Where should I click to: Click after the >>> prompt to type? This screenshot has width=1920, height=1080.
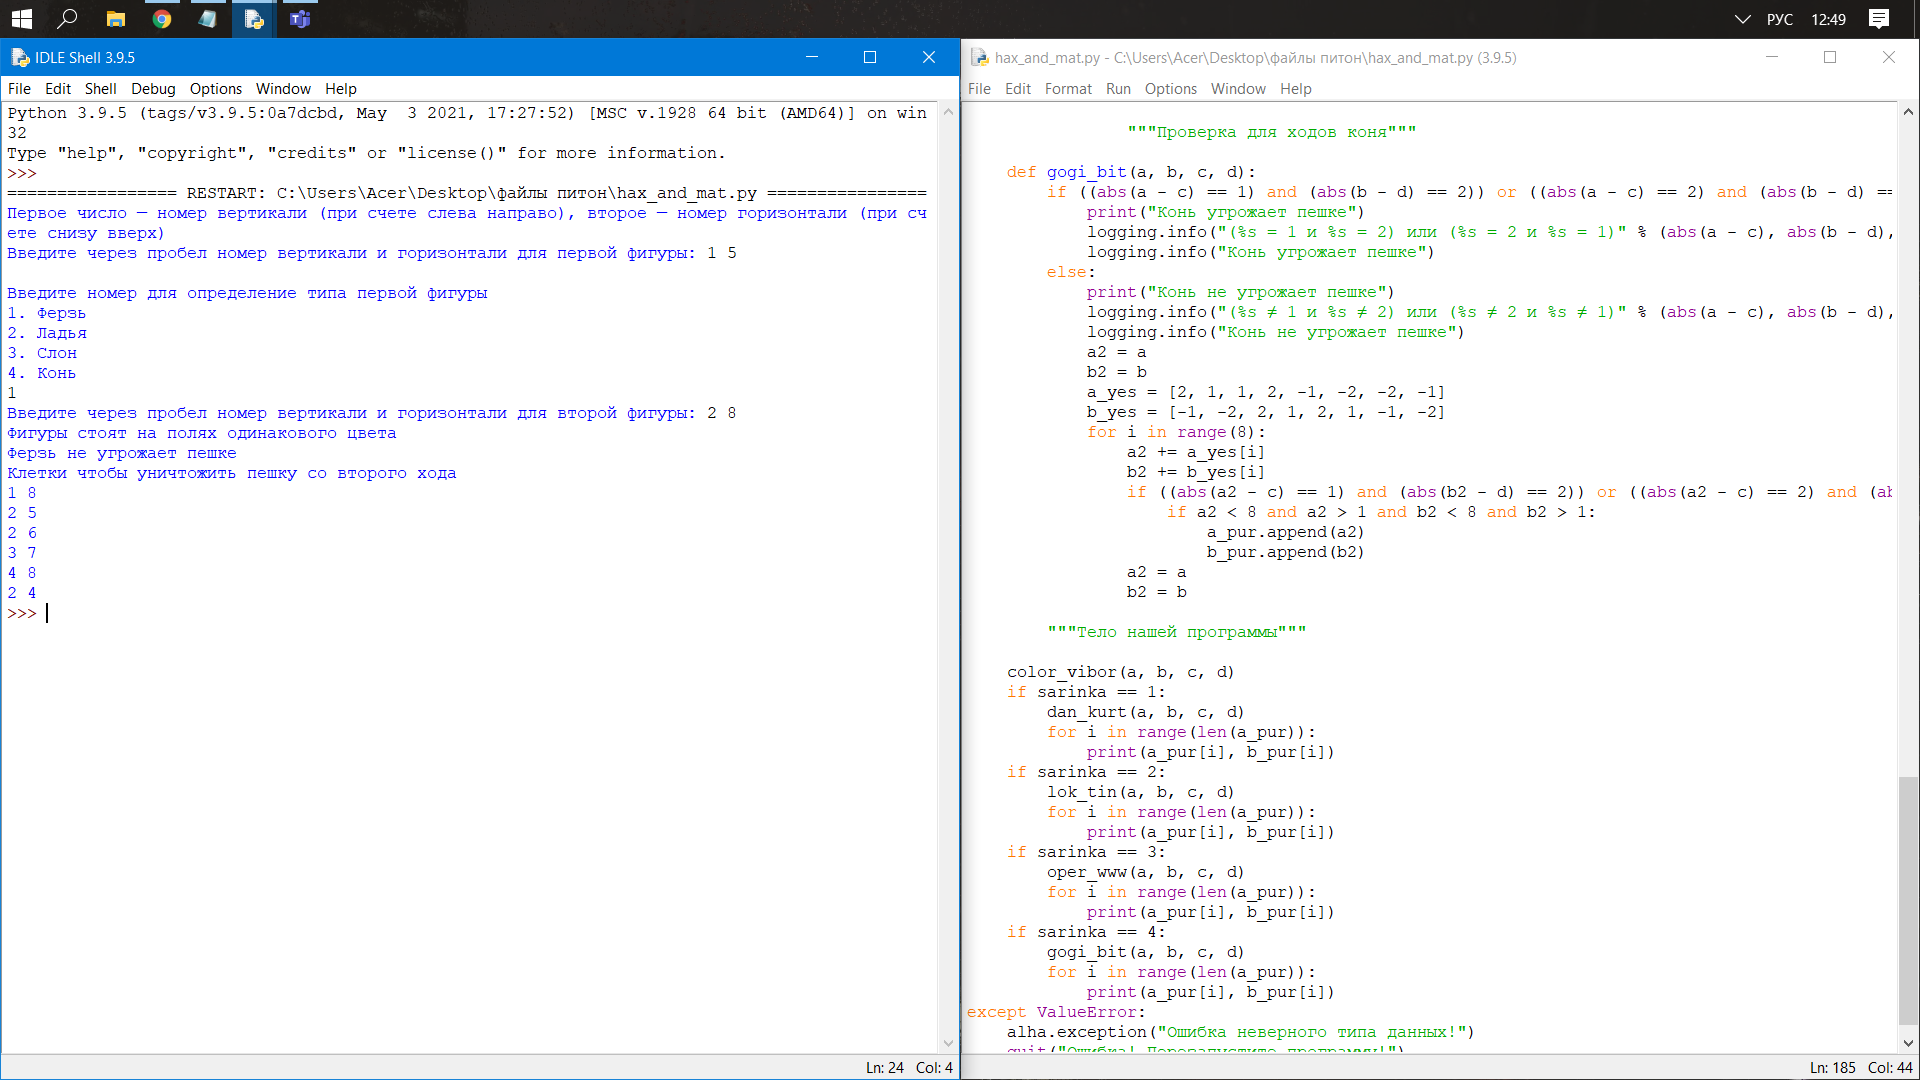coord(48,613)
